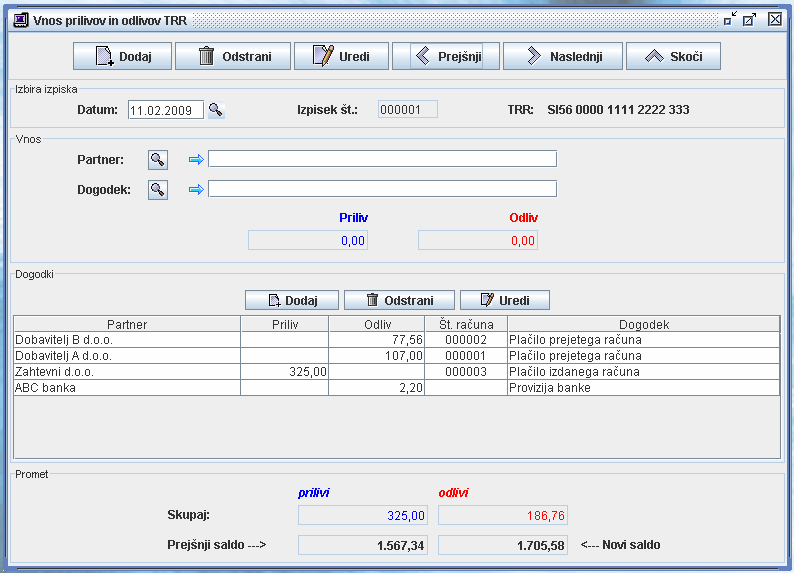This screenshot has height=573, width=794.
Task: Click the date lookup magnifier icon
Action: (215, 110)
